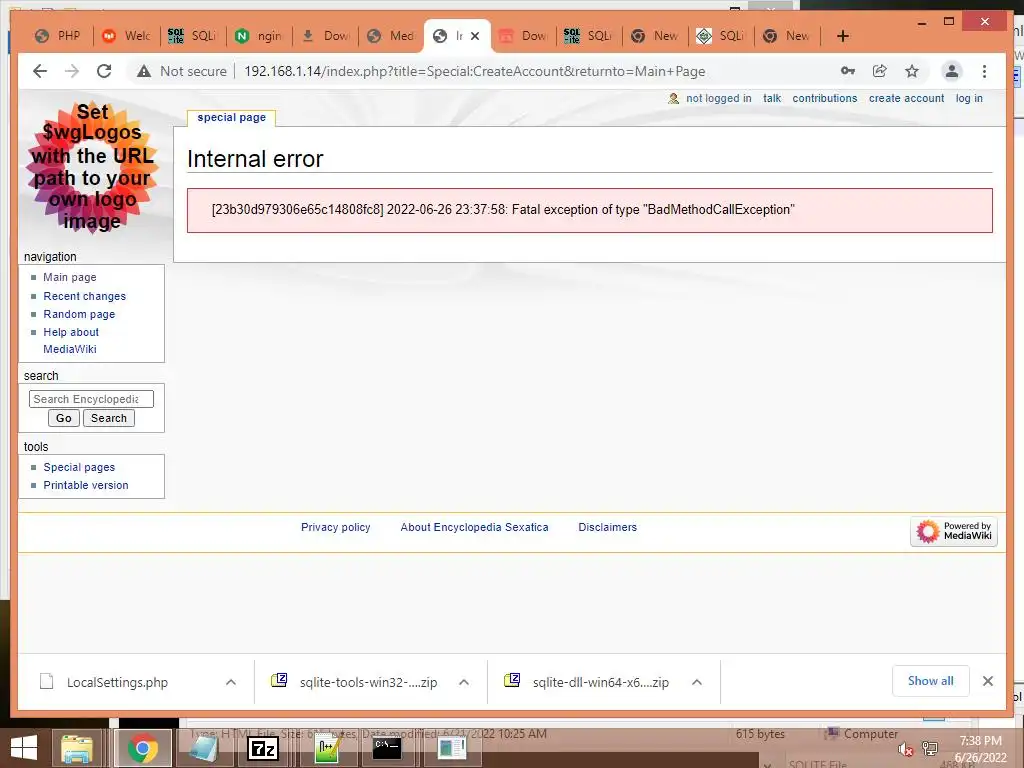Focus the Search Encyclopedia input field
Image resolution: width=1024 pixels, height=768 pixels.
point(91,399)
